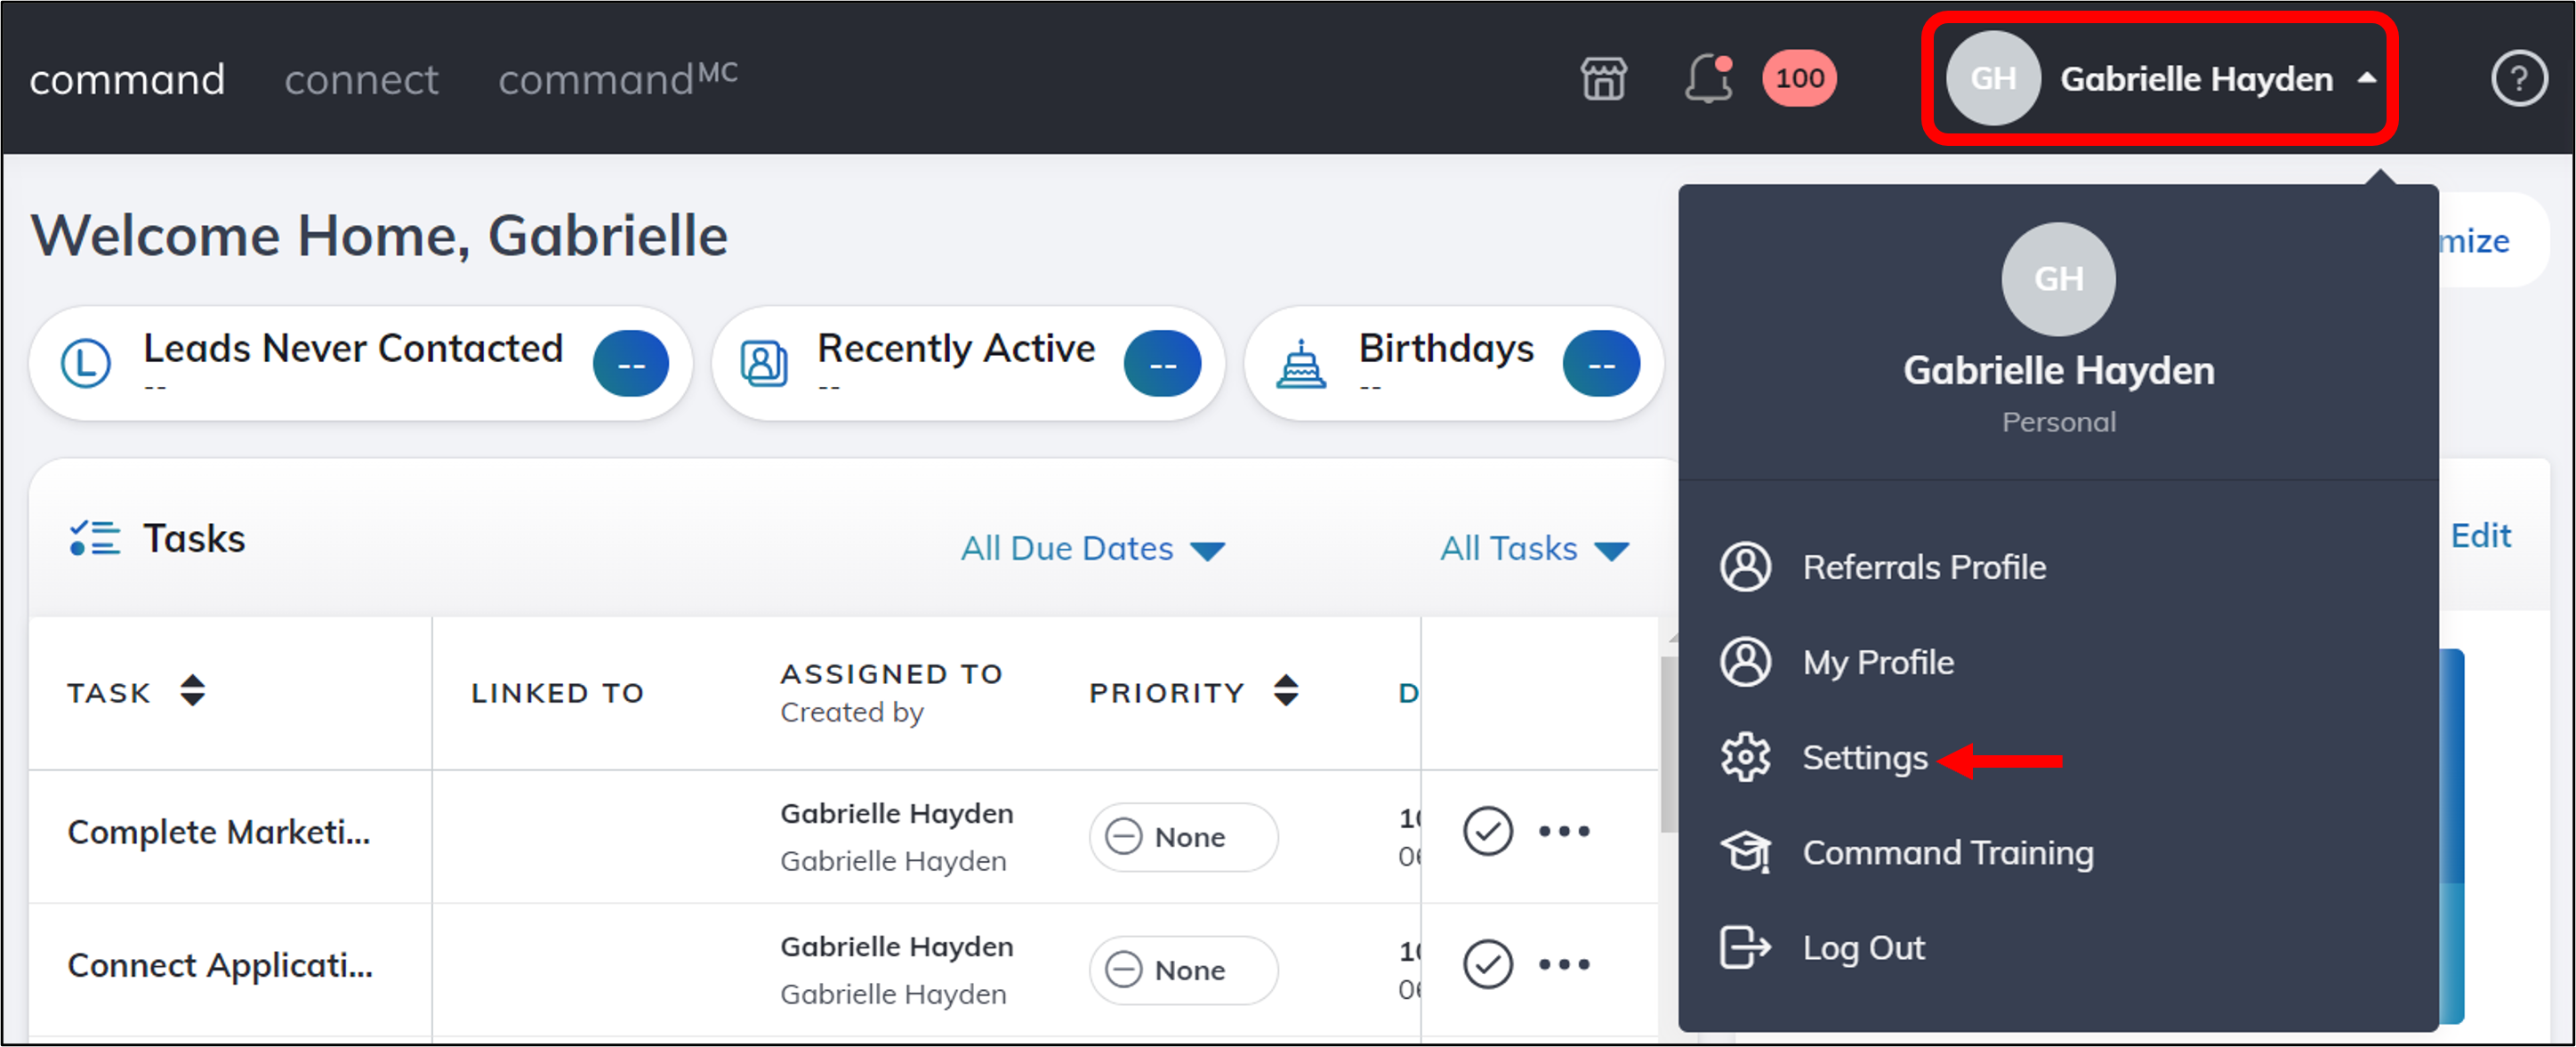The height and width of the screenshot is (1047, 2576).
Task: Open the marketplace storefront icon
Action: tap(1603, 77)
